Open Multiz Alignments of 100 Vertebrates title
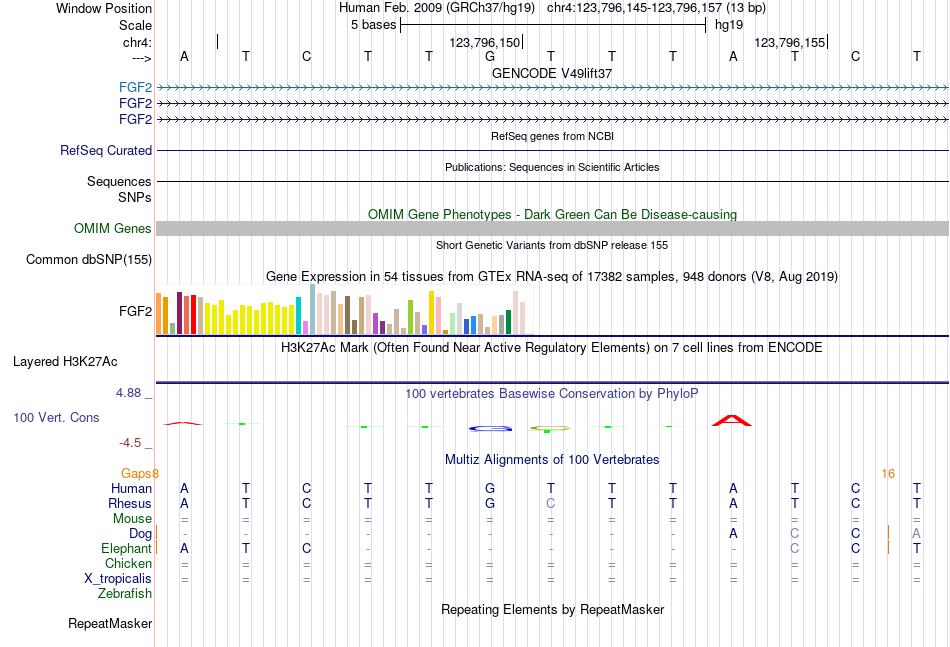Image resolution: width=950 pixels, height=647 pixels. coord(552,460)
